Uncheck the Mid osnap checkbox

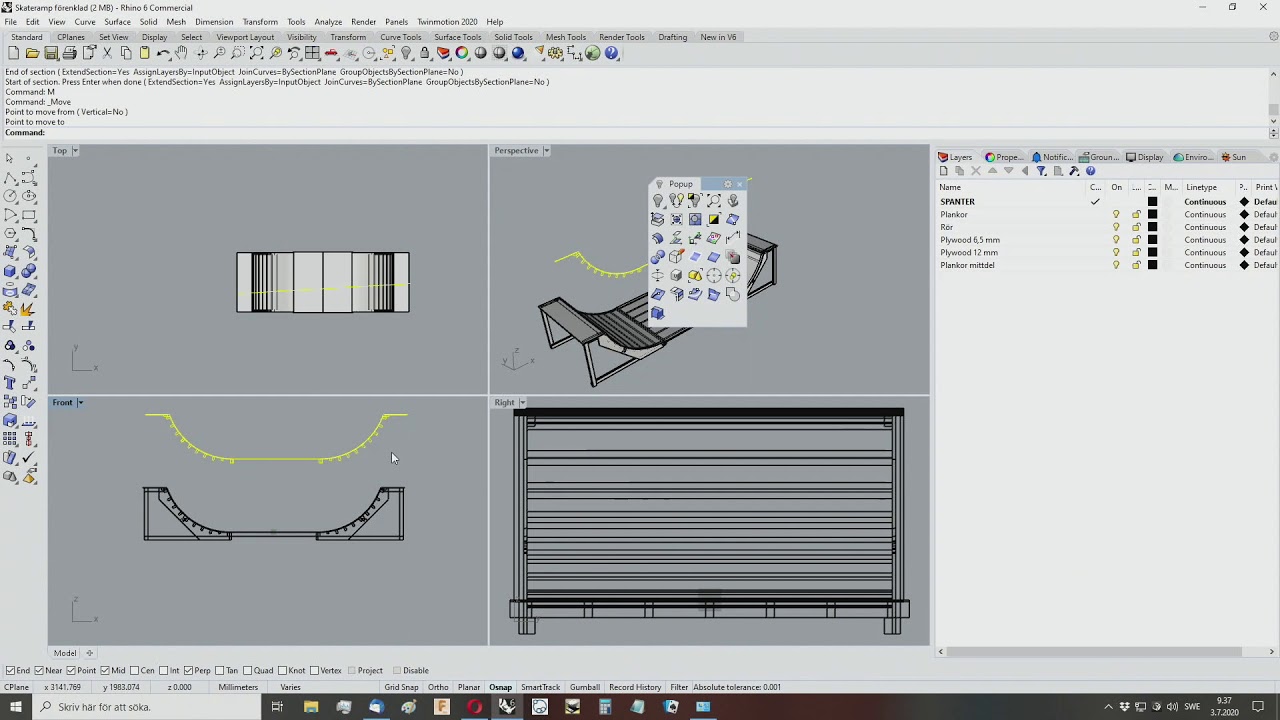point(105,671)
